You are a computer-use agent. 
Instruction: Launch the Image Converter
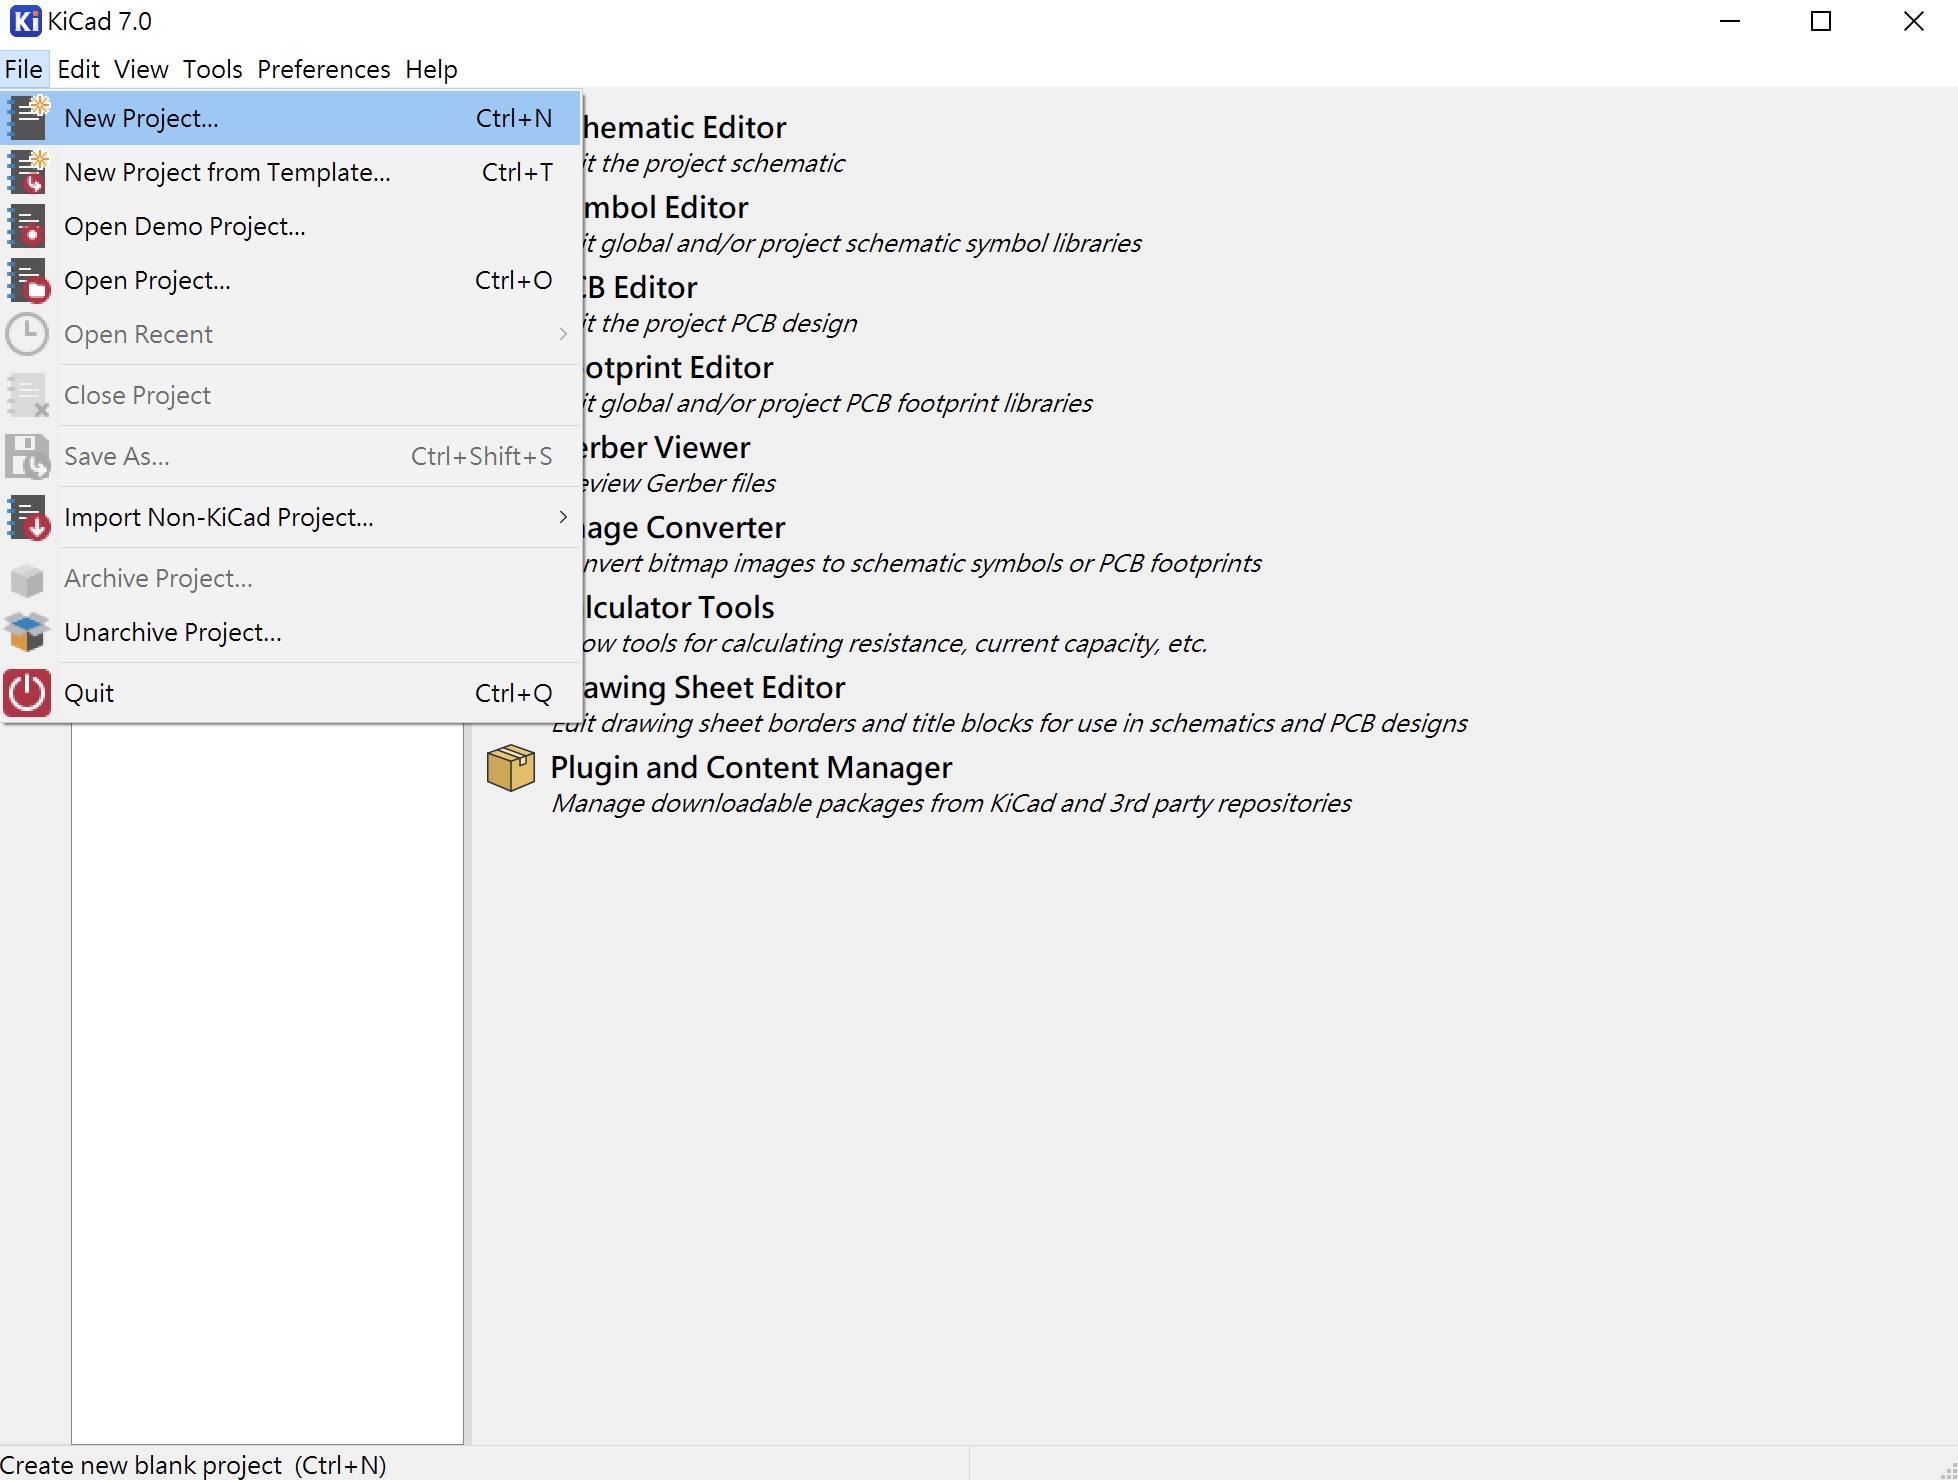(684, 528)
